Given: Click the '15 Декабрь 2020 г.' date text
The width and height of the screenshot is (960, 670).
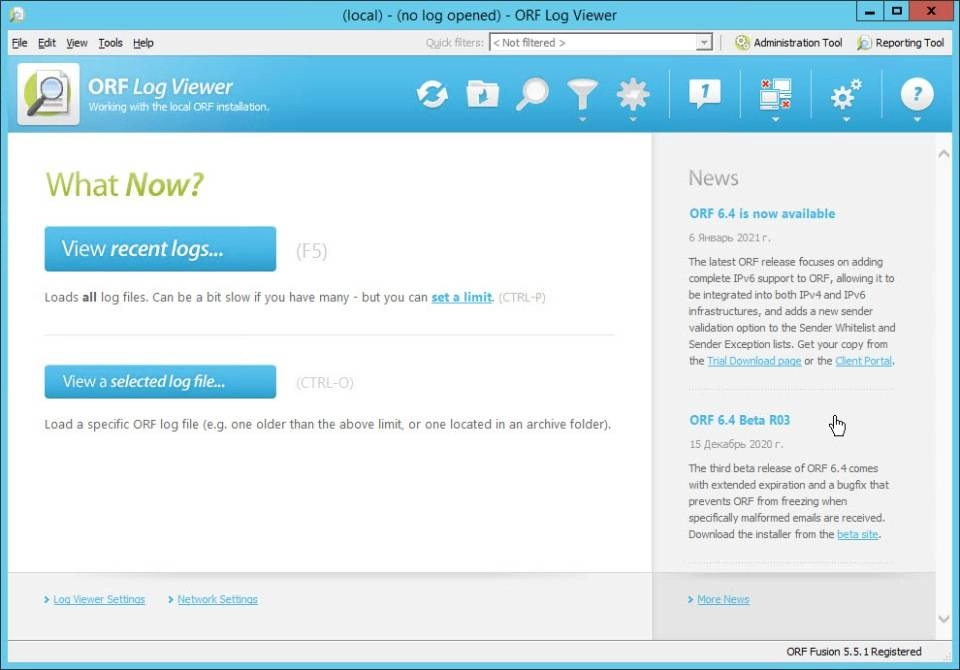Looking at the screenshot, I should click(736, 444).
